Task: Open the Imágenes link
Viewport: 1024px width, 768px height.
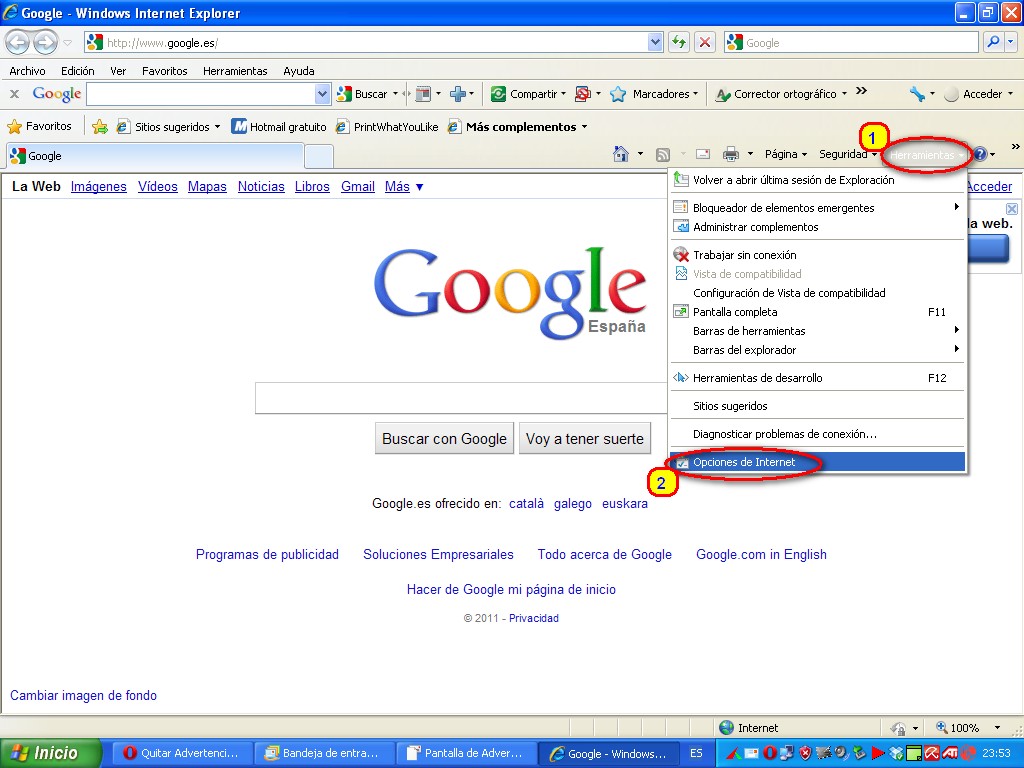Action: [x=99, y=187]
